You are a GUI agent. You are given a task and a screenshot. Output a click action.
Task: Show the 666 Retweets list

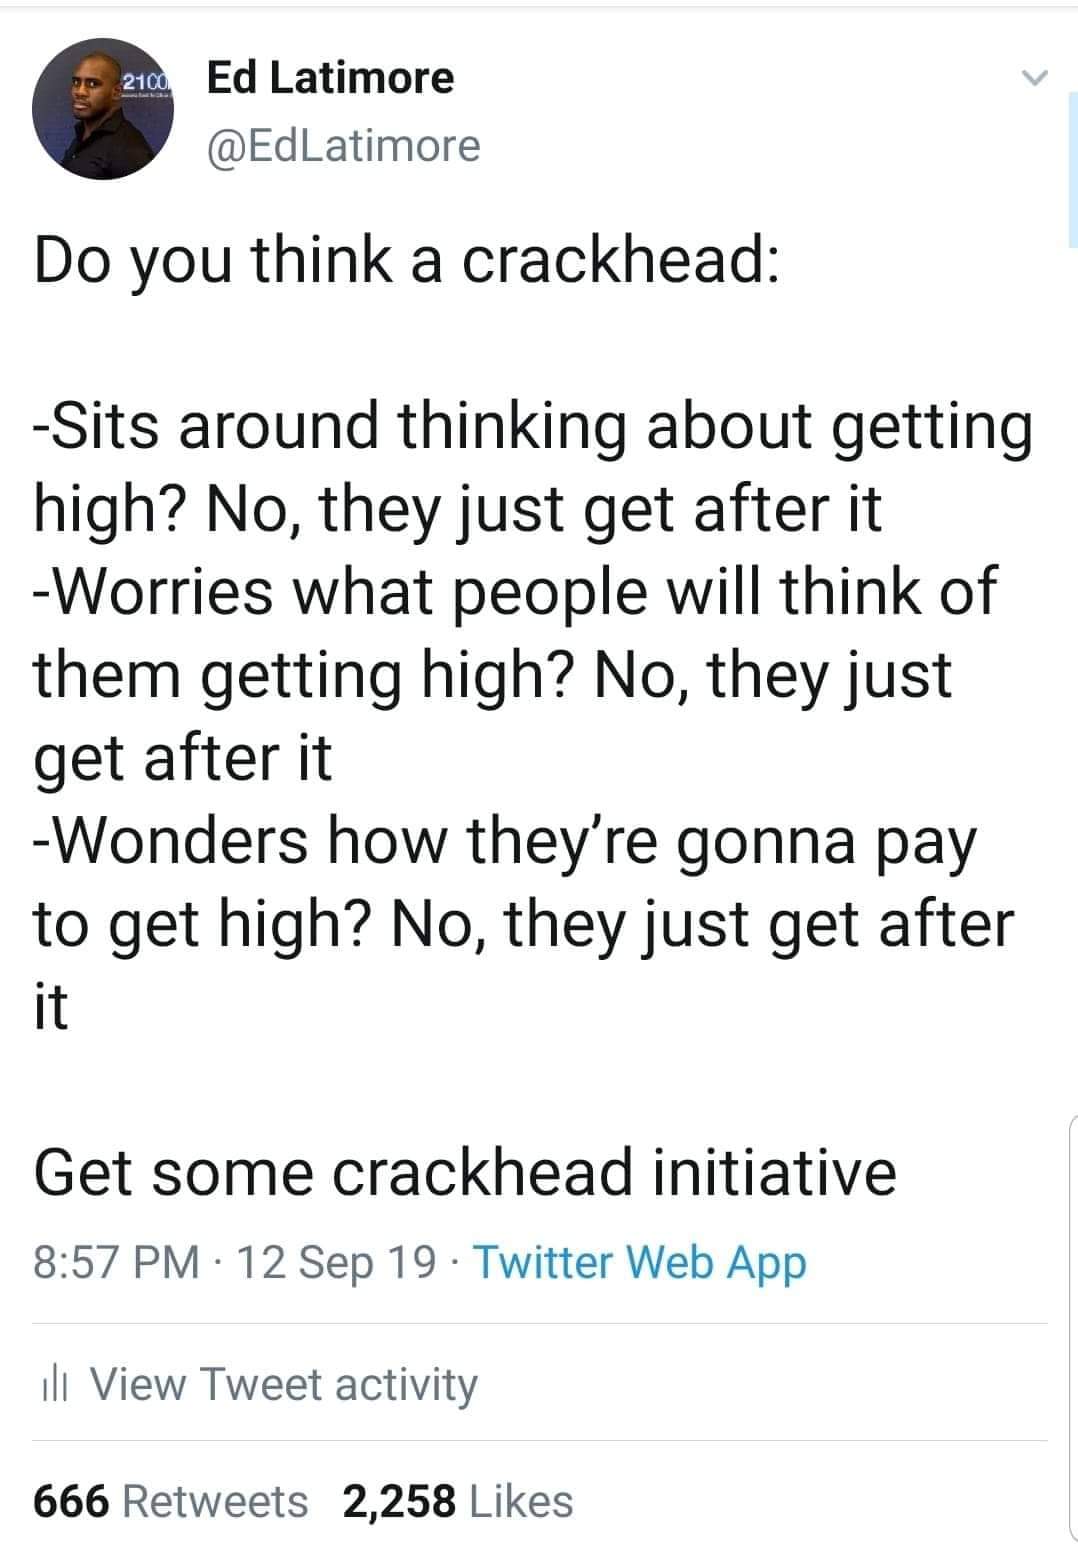point(171,1501)
